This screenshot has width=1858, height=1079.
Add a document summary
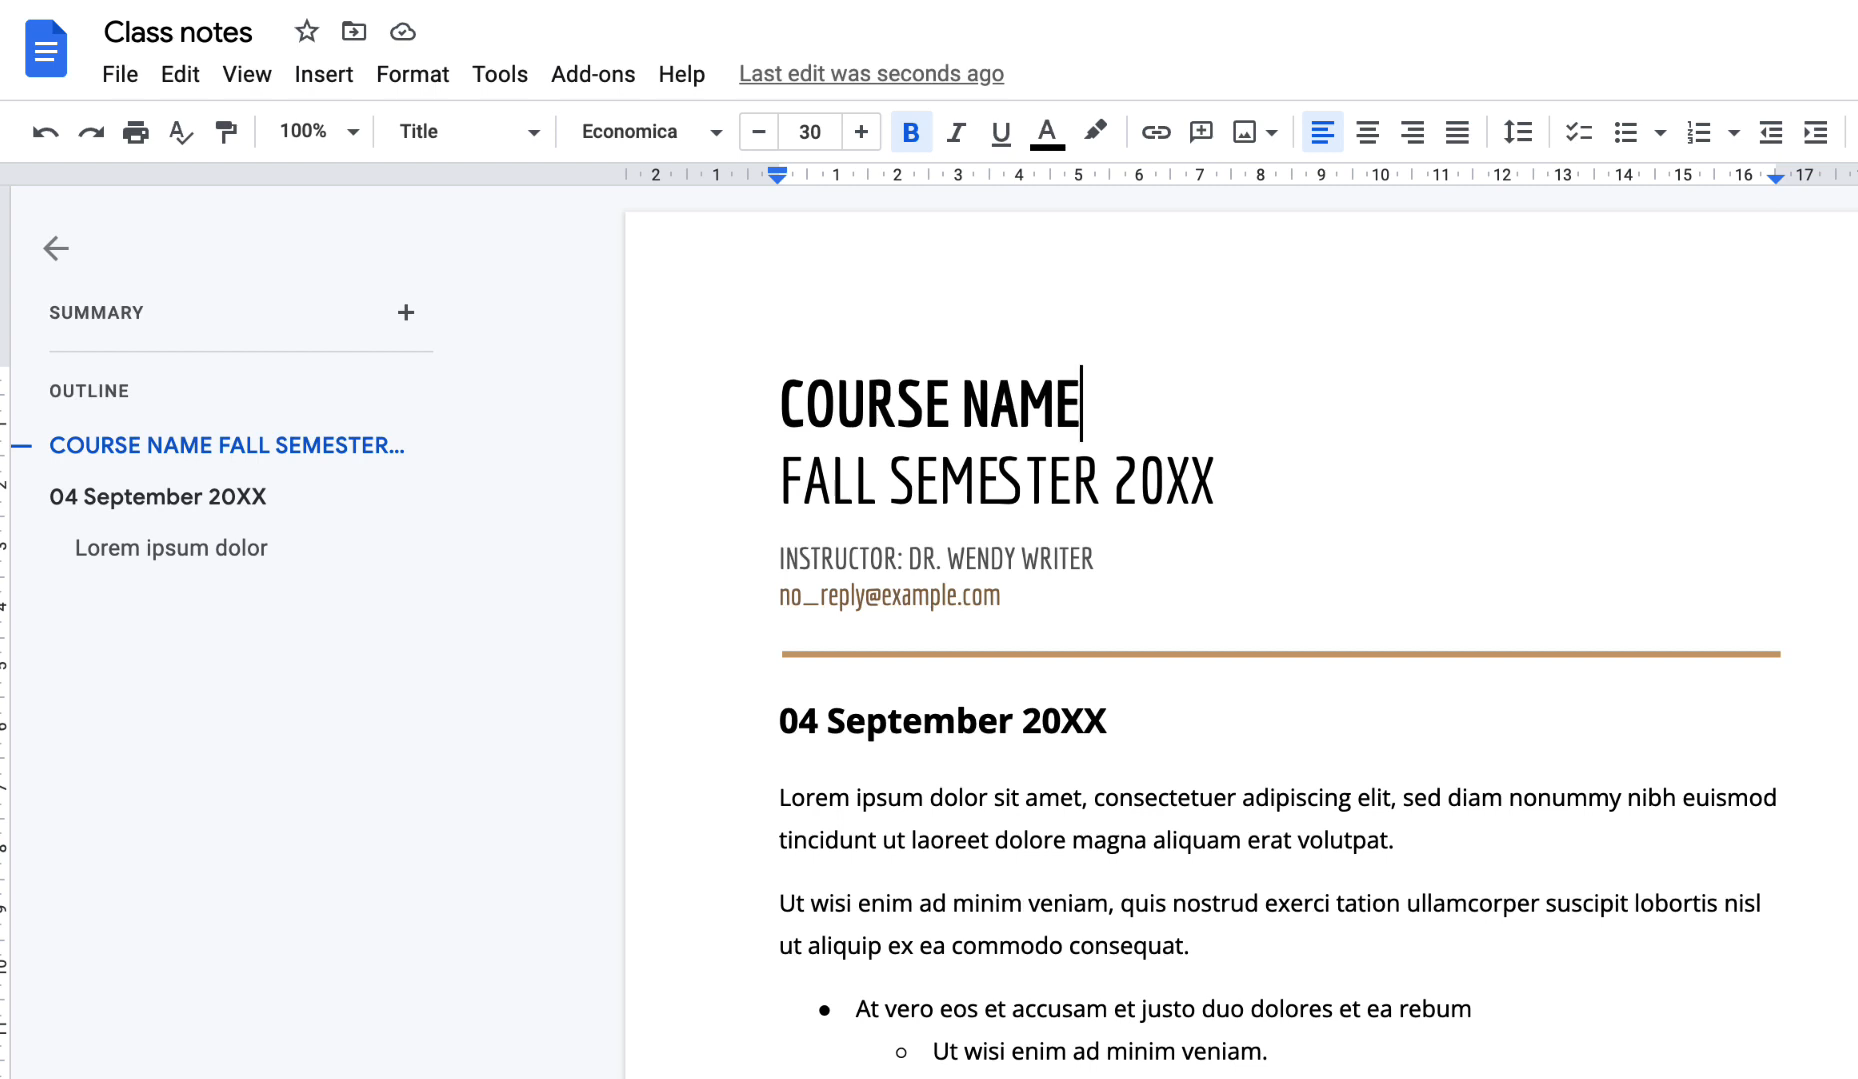coord(405,312)
